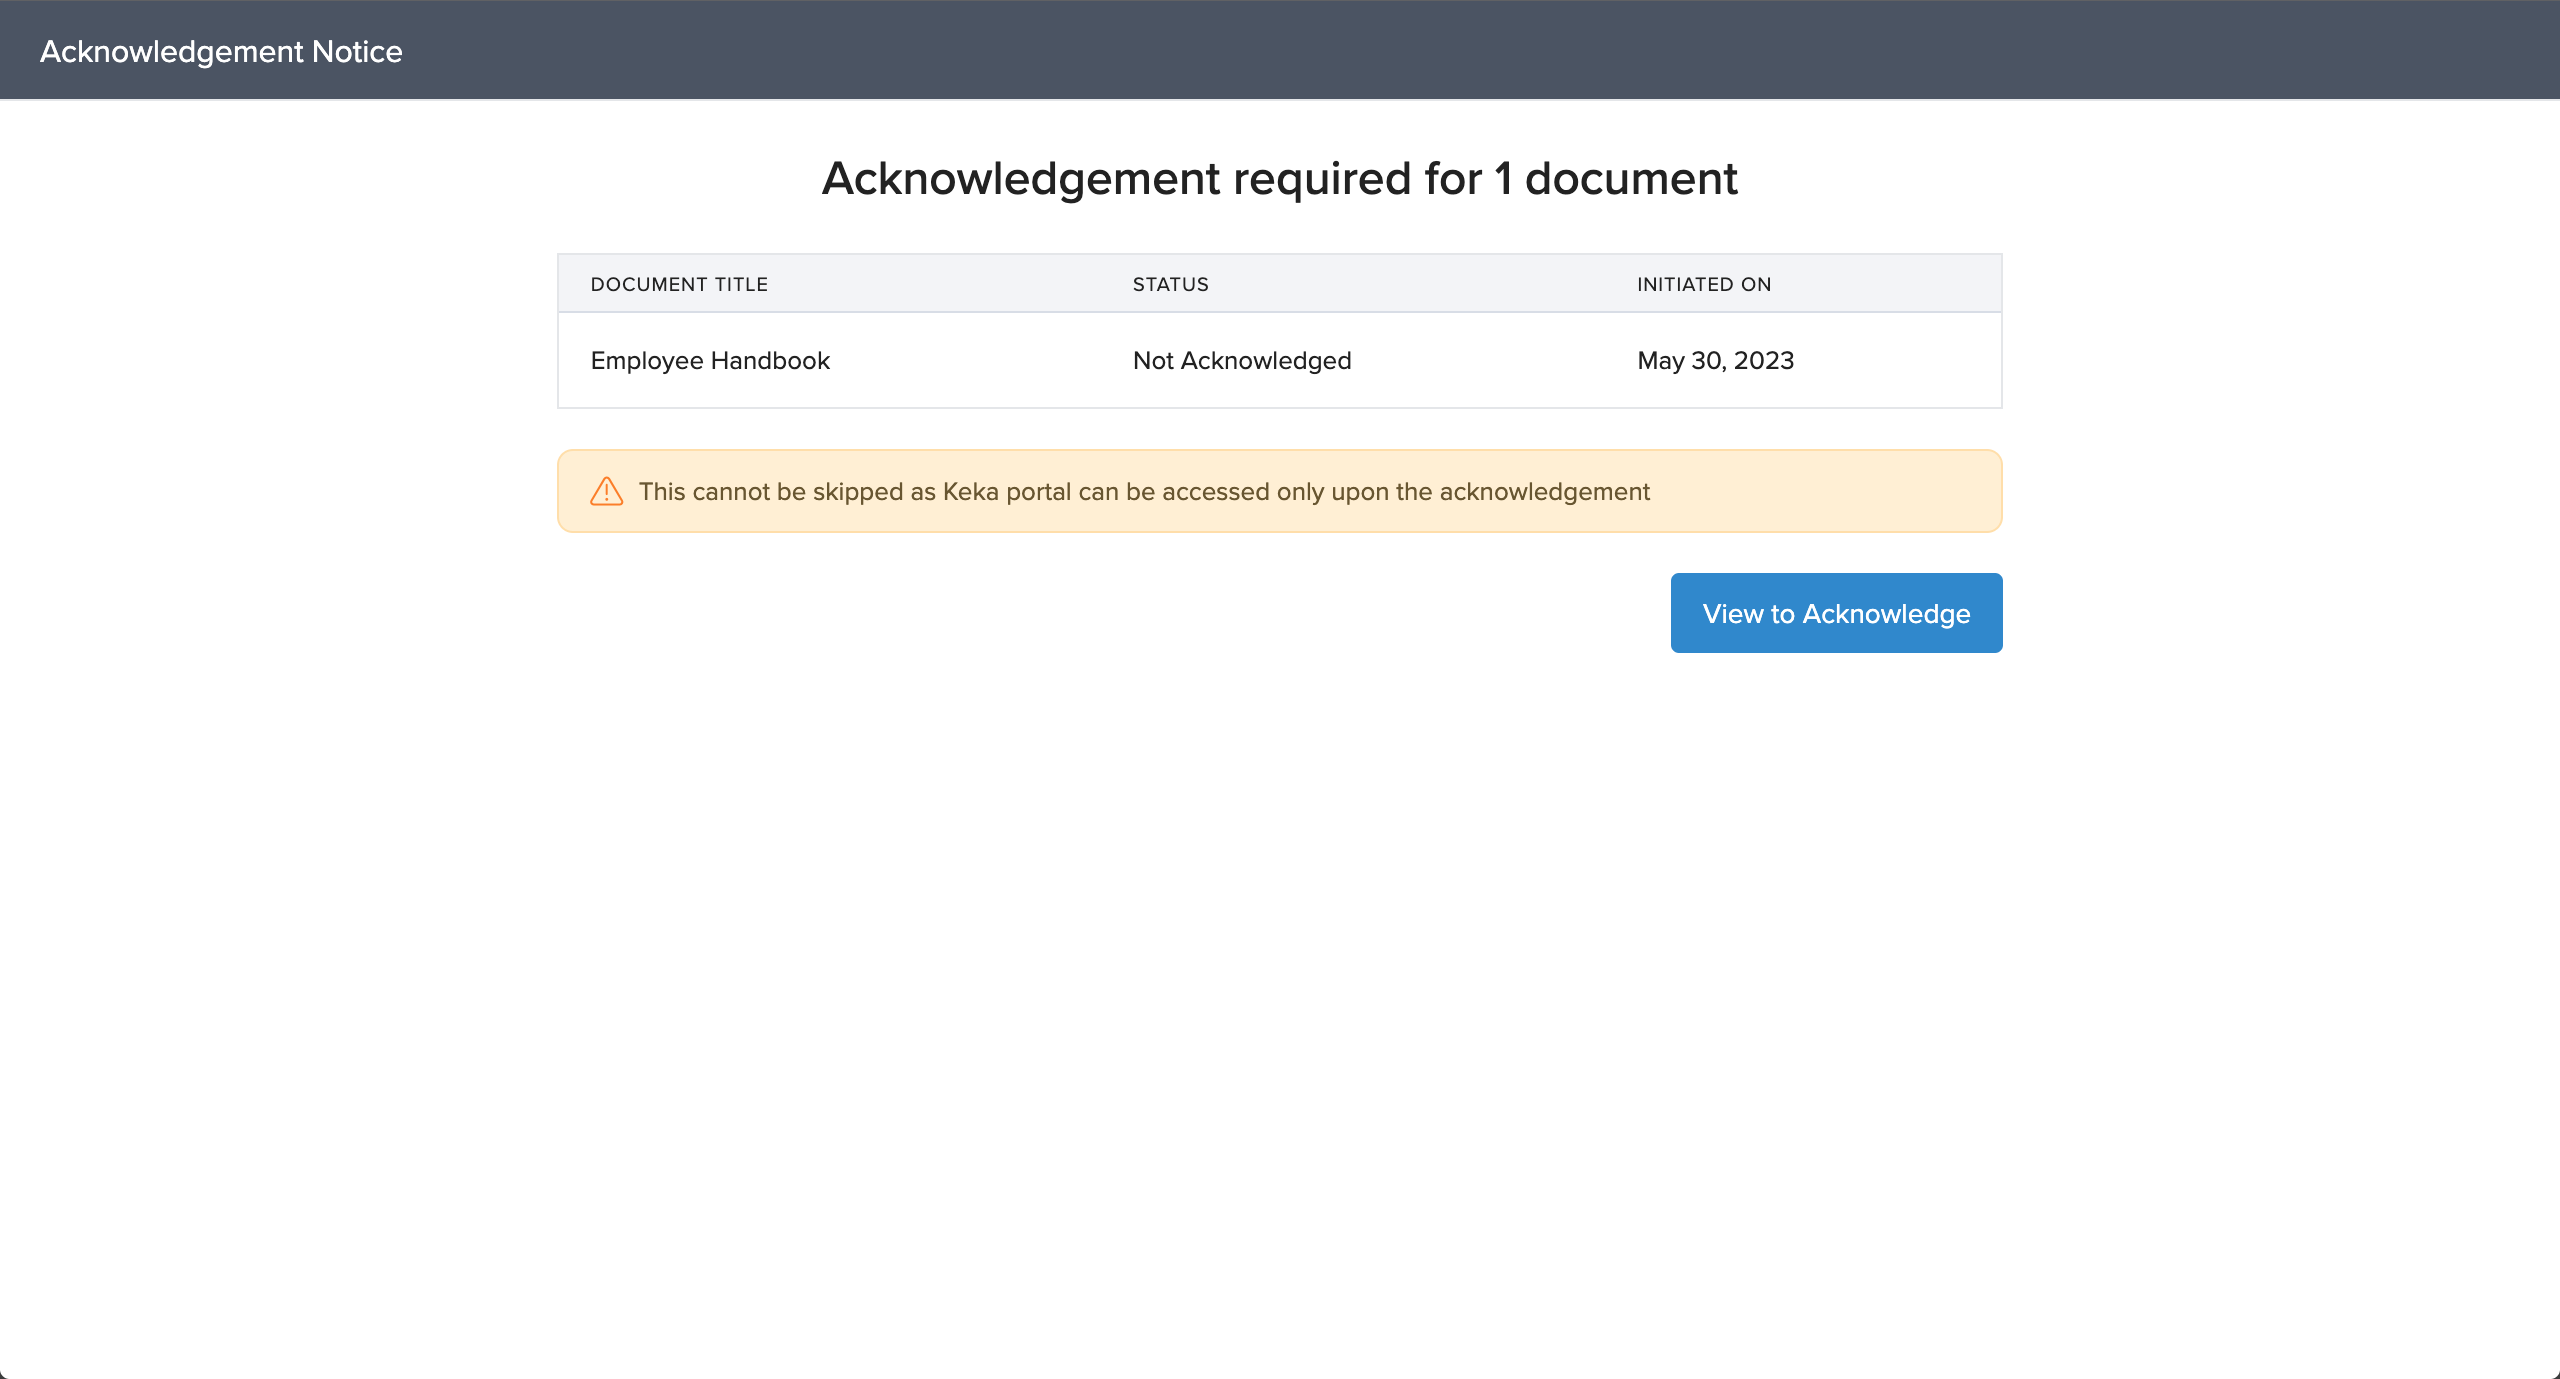The image size is (2560, 1379).
Task: Click the May 30, 2023 date cell
Action: pos(1715,361)
